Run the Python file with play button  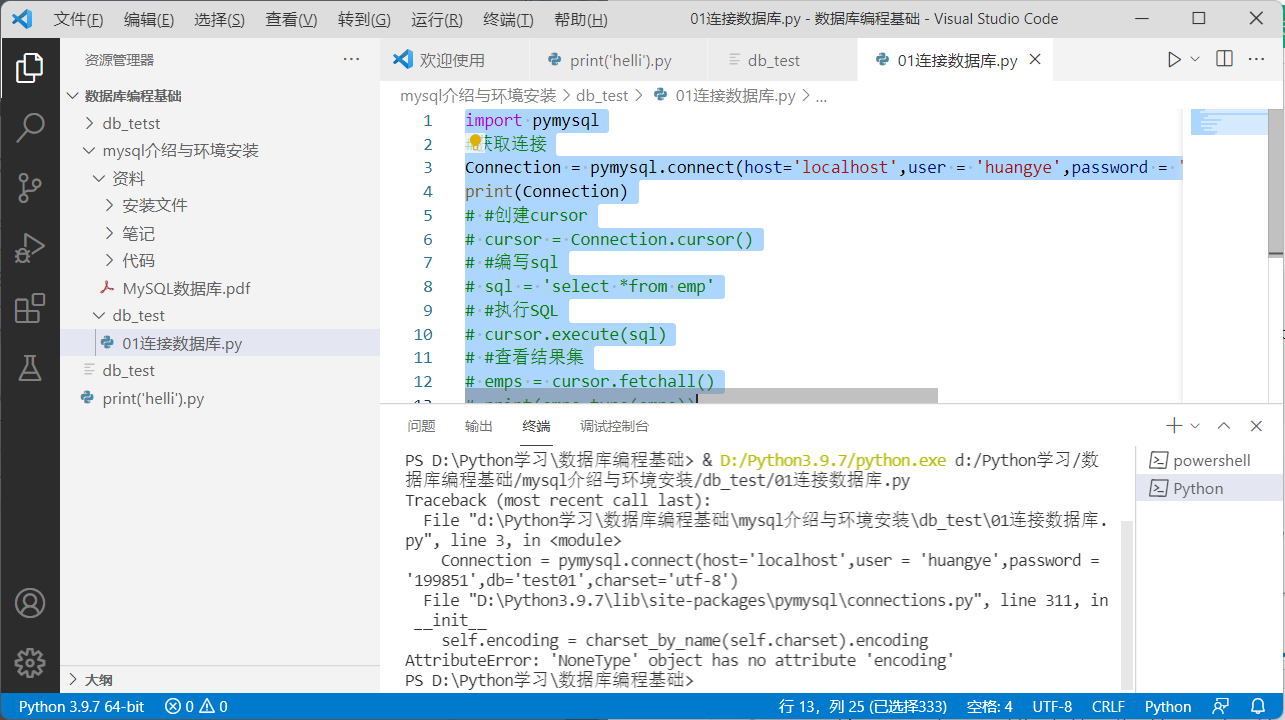point(1174,60)
